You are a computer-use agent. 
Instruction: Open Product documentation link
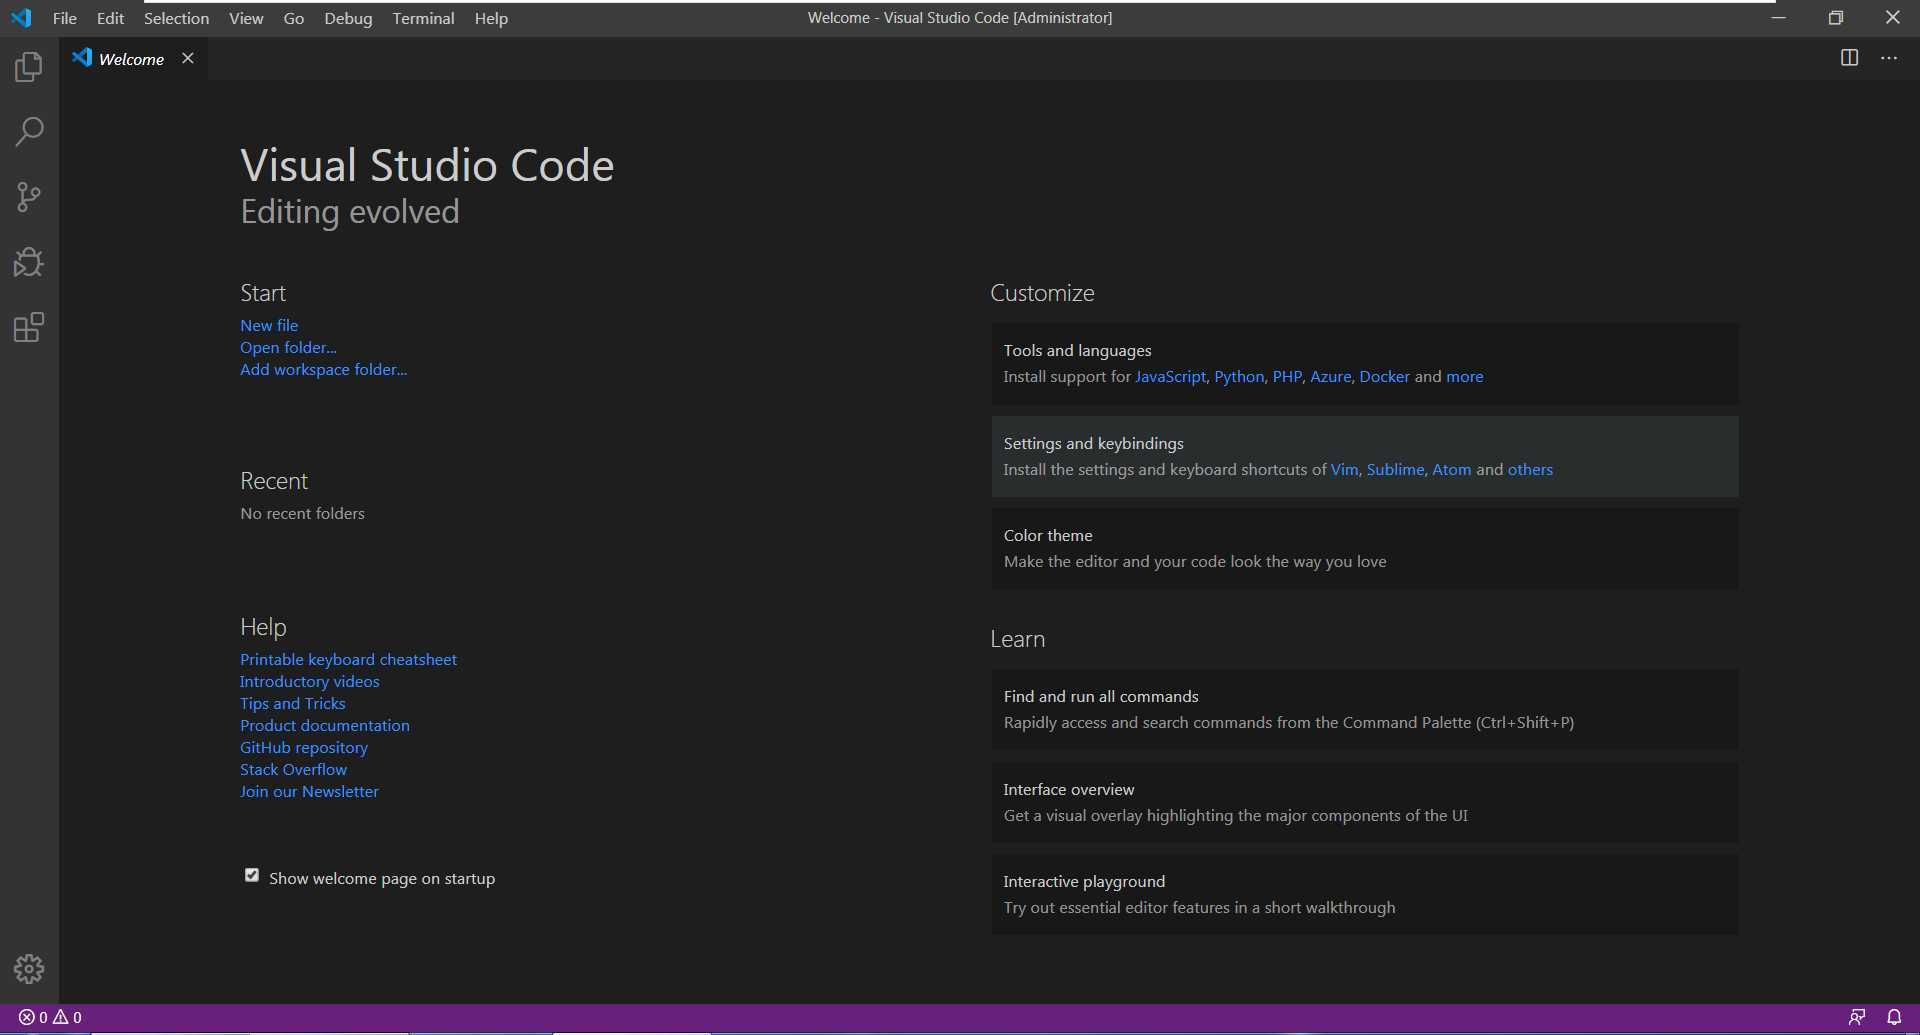[325, 725]
